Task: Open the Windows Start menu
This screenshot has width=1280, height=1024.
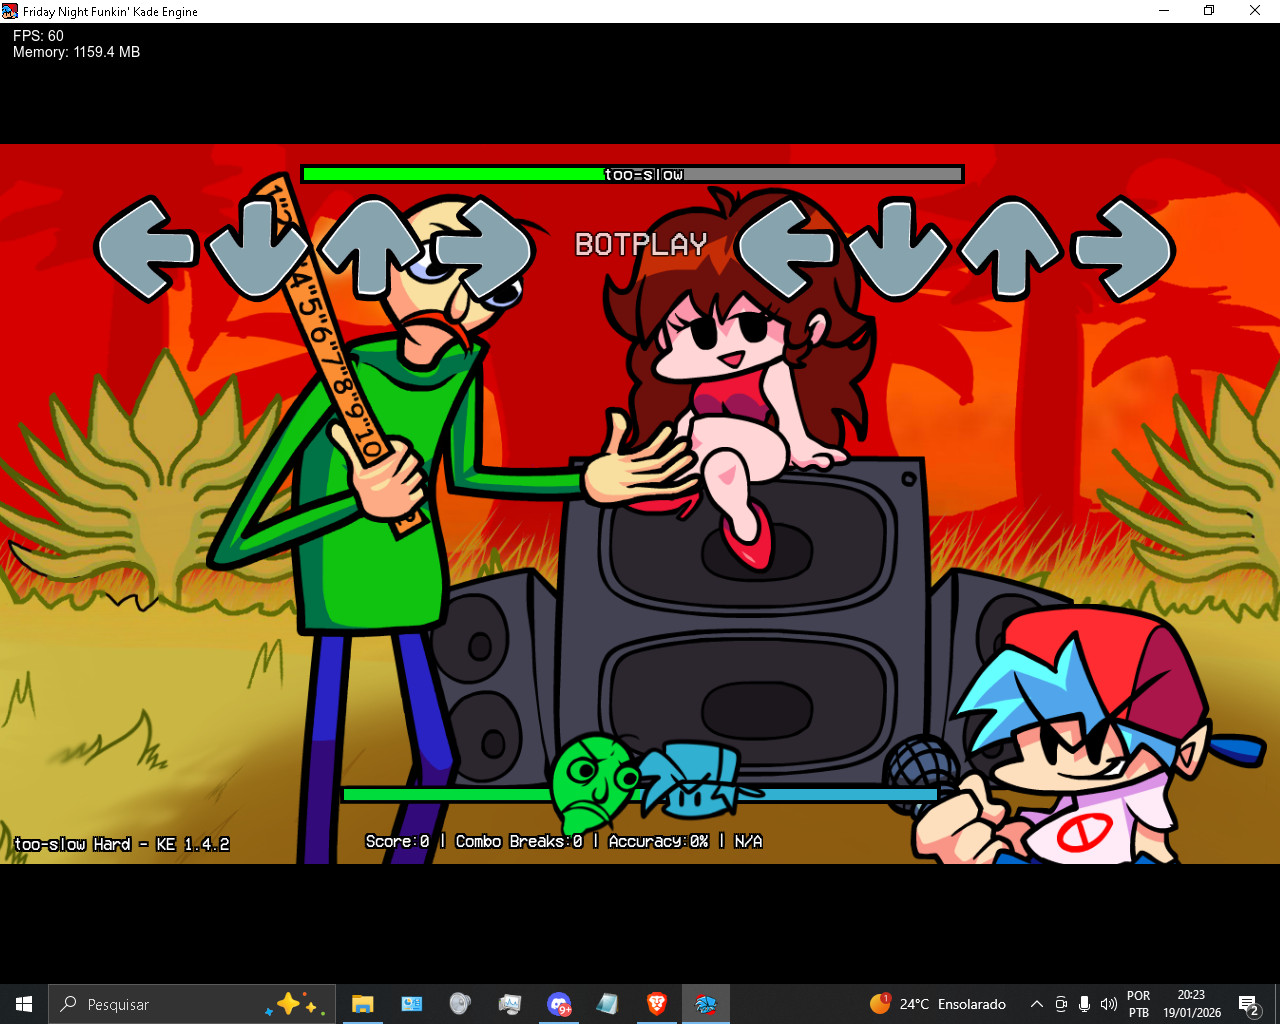Action: pos(24,1004)
